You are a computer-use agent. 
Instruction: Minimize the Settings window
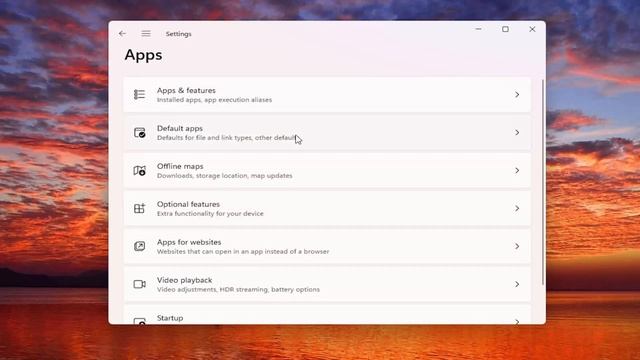(x=478, y=29)
